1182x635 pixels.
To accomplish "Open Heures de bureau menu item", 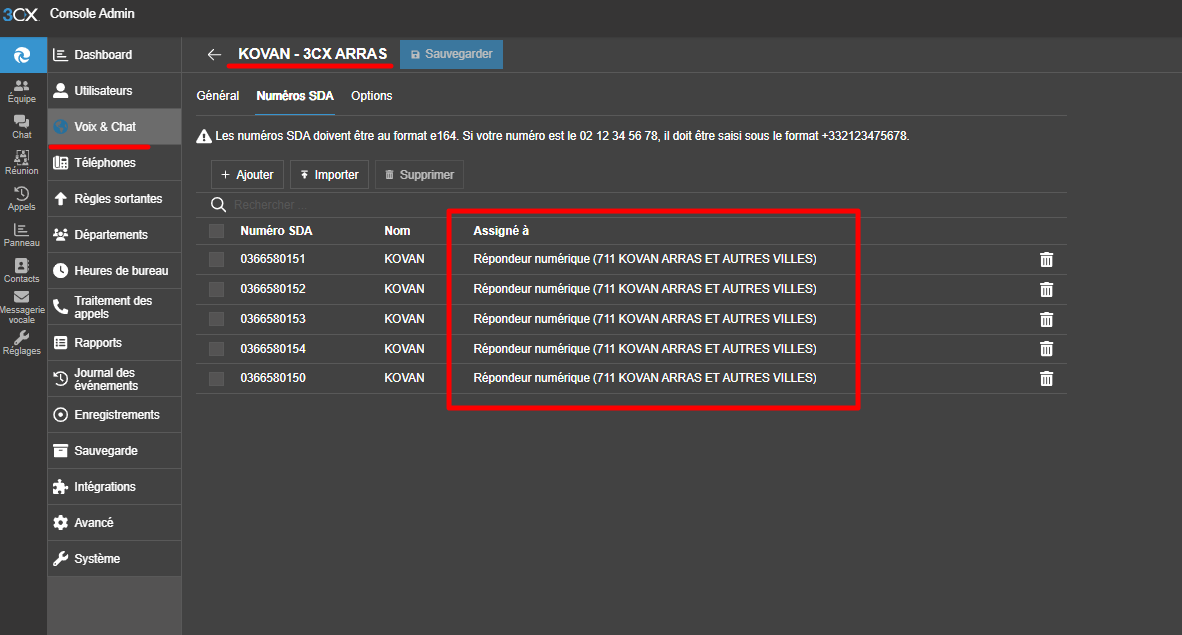I will tap(115, 271).
